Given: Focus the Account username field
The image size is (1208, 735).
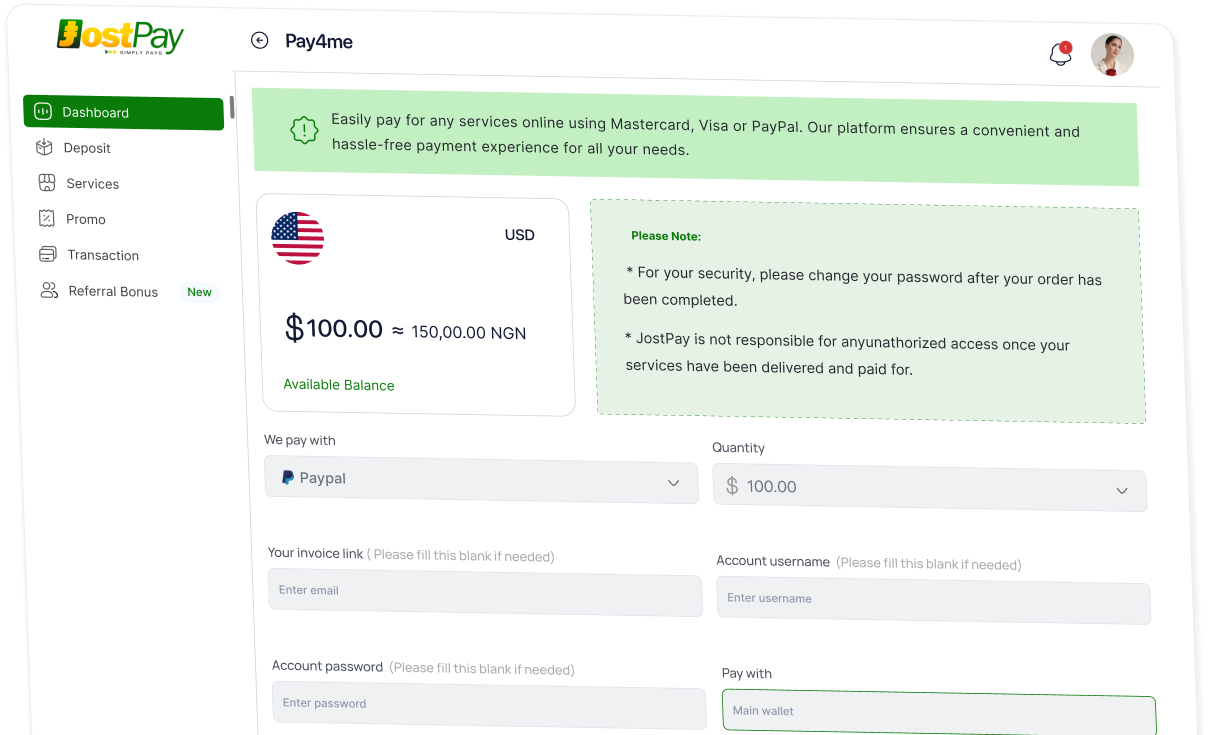Looking at the screenshot, I should pos(933,601).
